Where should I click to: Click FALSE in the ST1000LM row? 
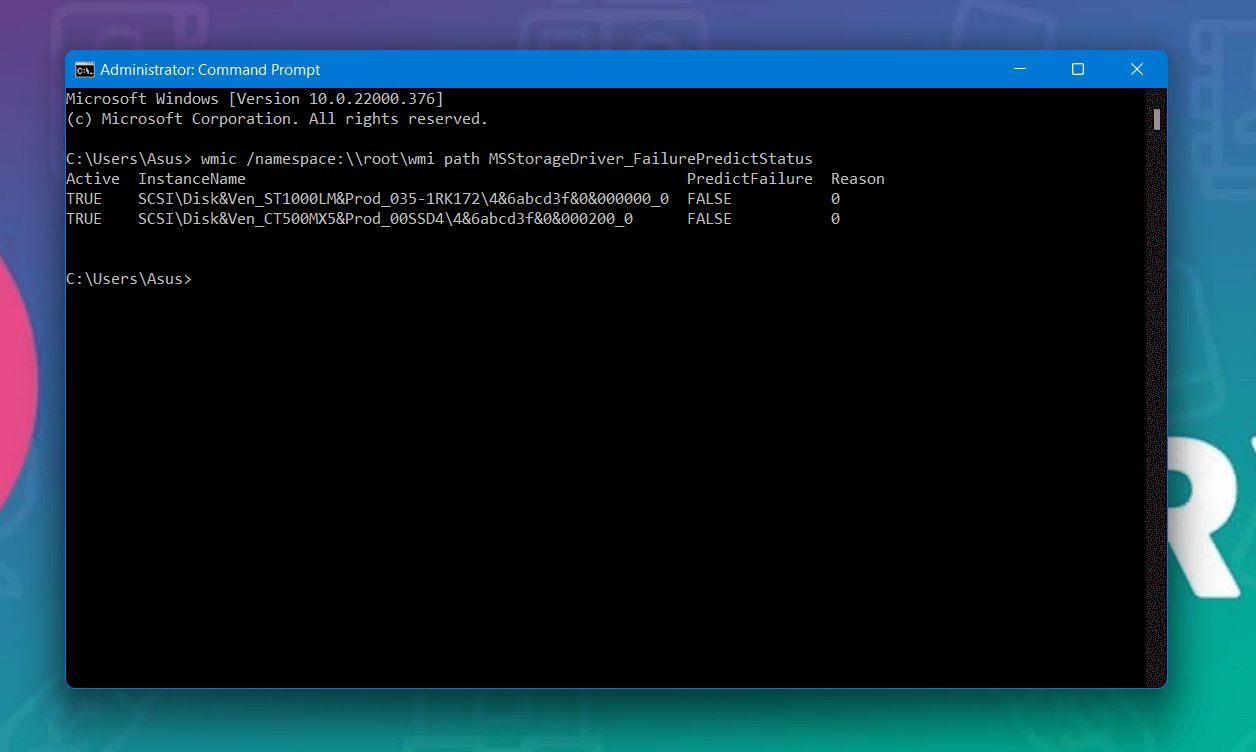click(709, 199)
